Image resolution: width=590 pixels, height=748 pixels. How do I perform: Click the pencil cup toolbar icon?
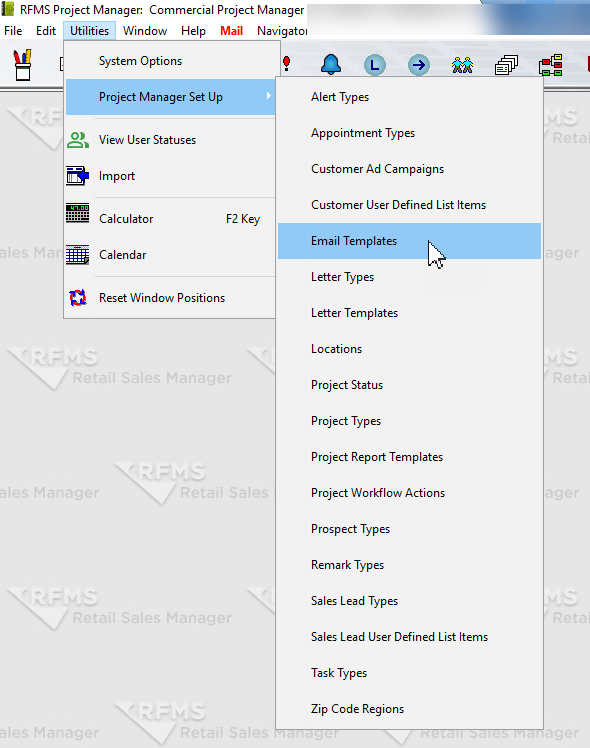(22, 65)
